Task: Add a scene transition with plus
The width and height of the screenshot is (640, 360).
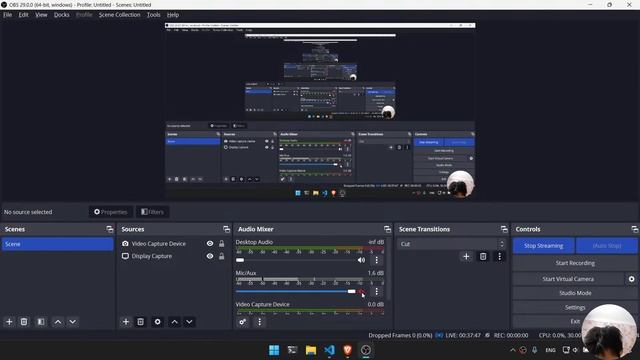Action: (466, 256)
